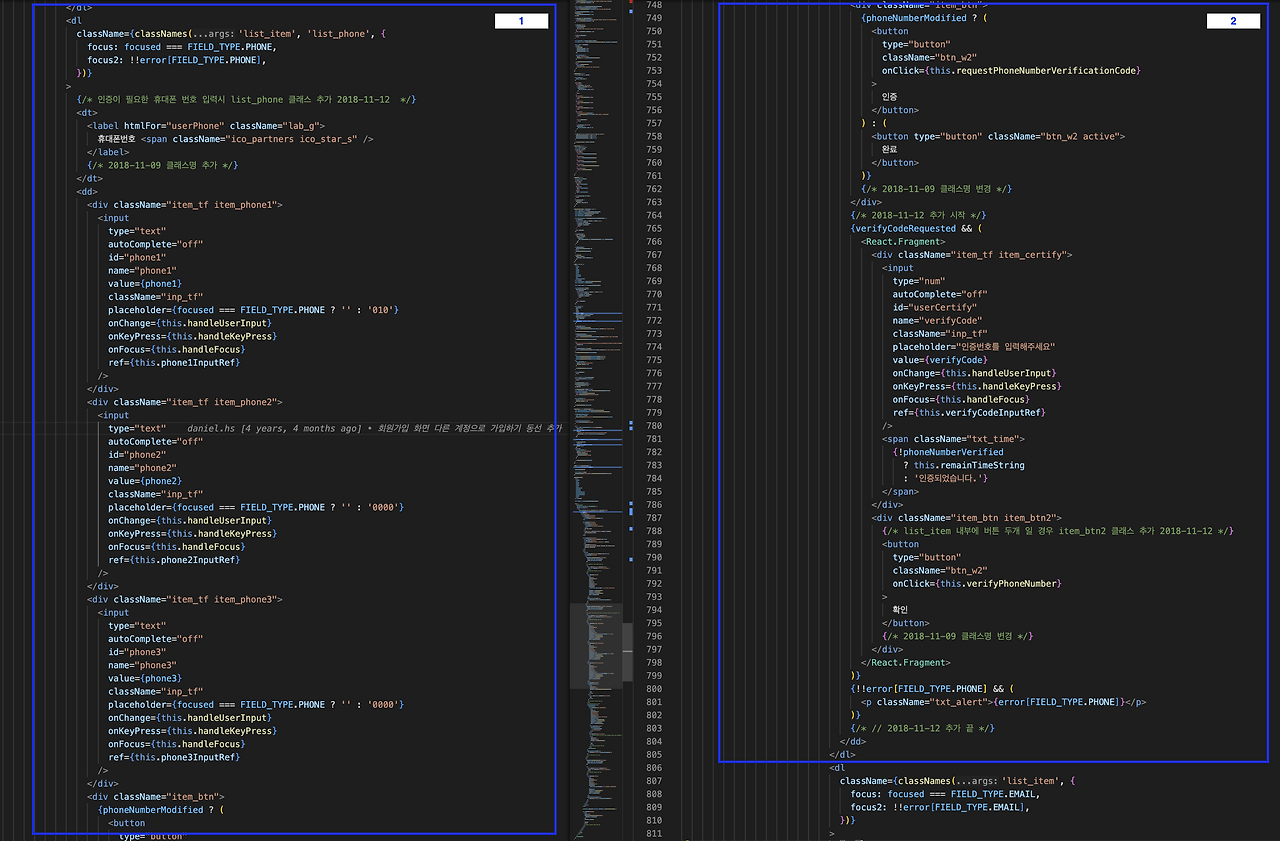Click the name="verifyCode" line

click(938, 320)
